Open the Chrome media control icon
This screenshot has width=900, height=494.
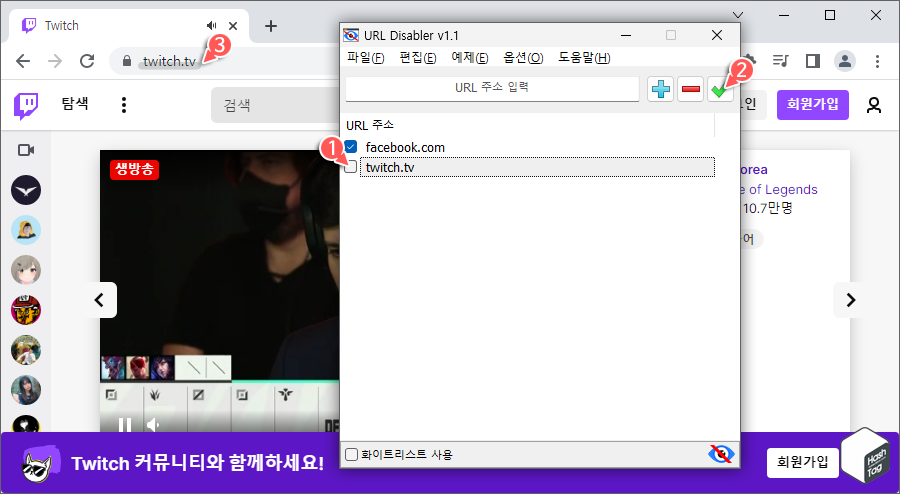pyautogui.click(x=781, y=61)
